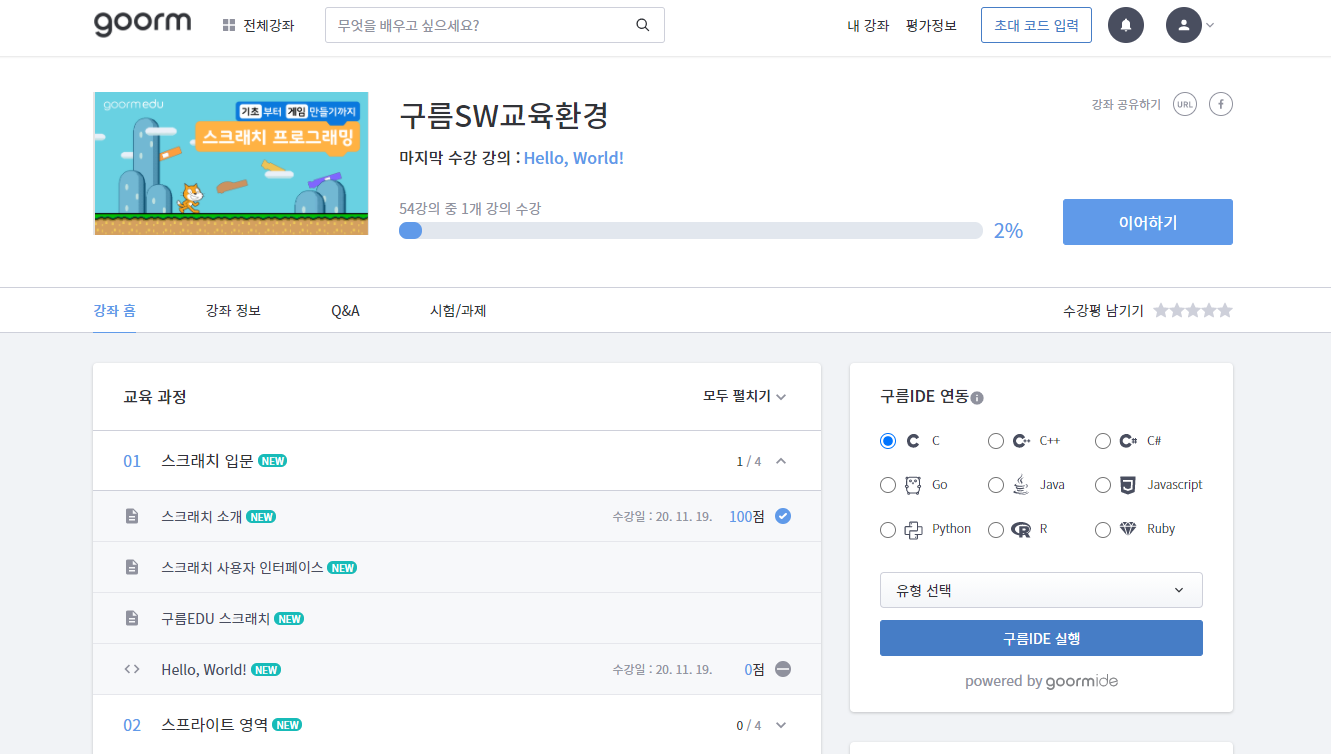Screen dimensions: 1331x754
Task: Open the 유형 선택 dropdown
Action: coord(1041,590)
